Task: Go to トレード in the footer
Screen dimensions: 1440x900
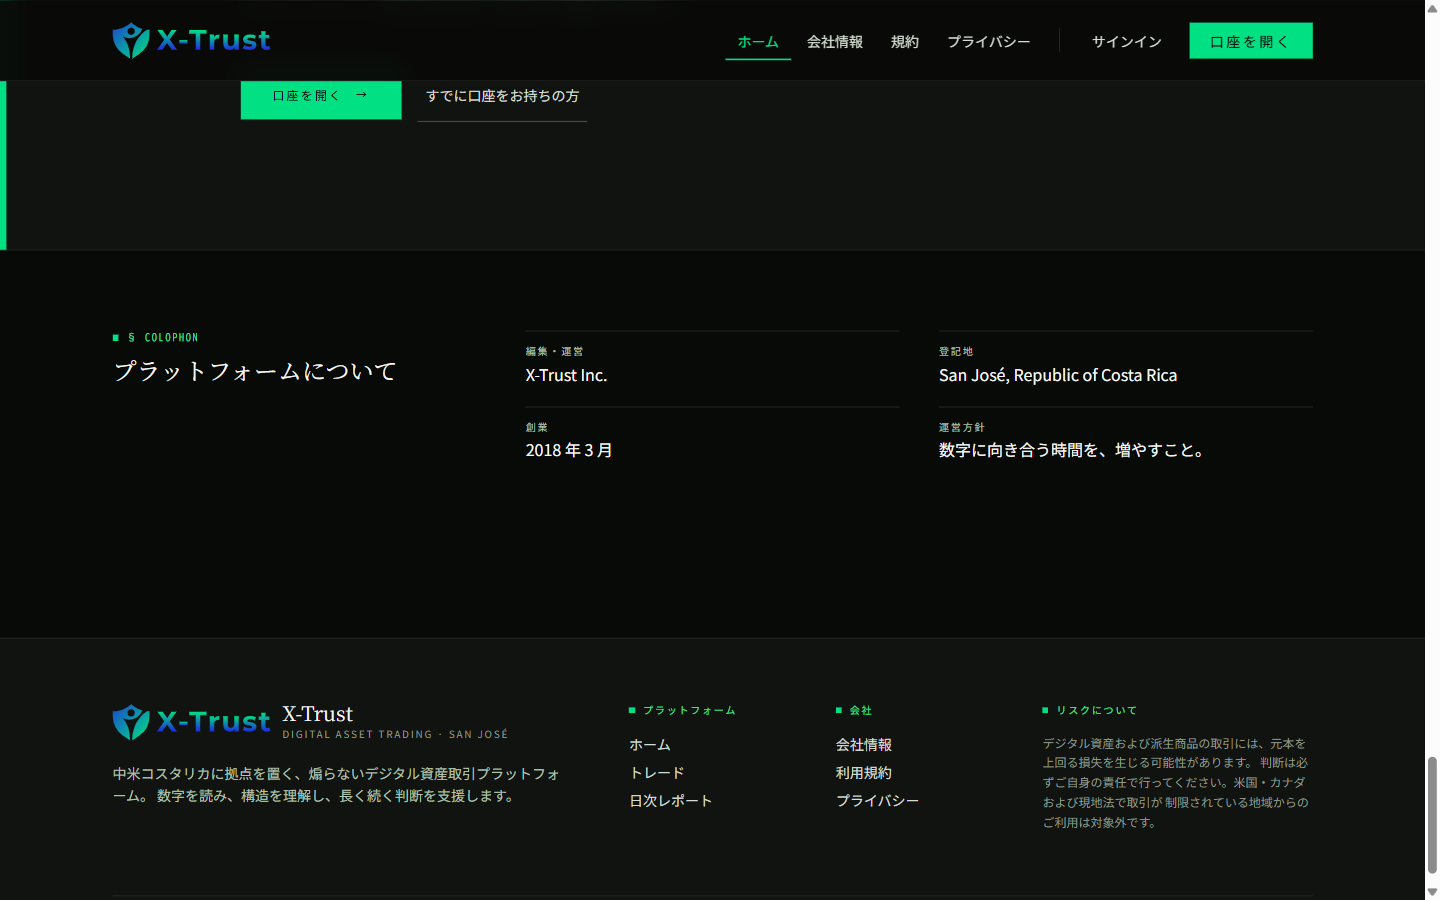Action: [x=657, y=773]
